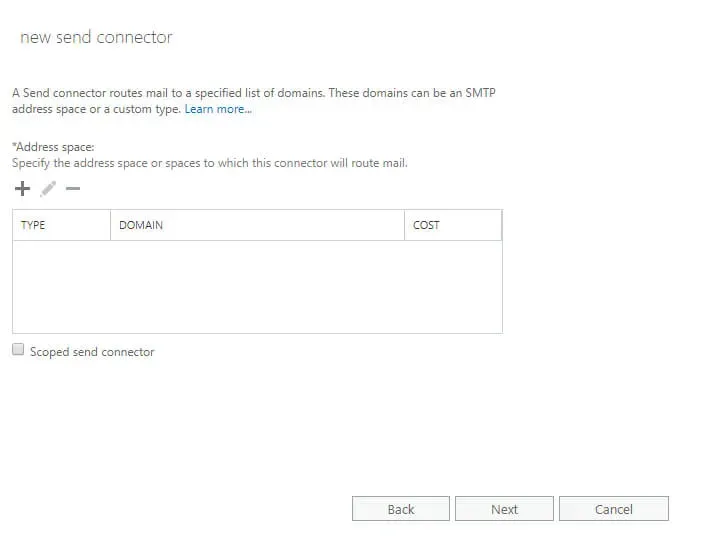
Task: Select the '*Address space:' label
Action: 53,147
